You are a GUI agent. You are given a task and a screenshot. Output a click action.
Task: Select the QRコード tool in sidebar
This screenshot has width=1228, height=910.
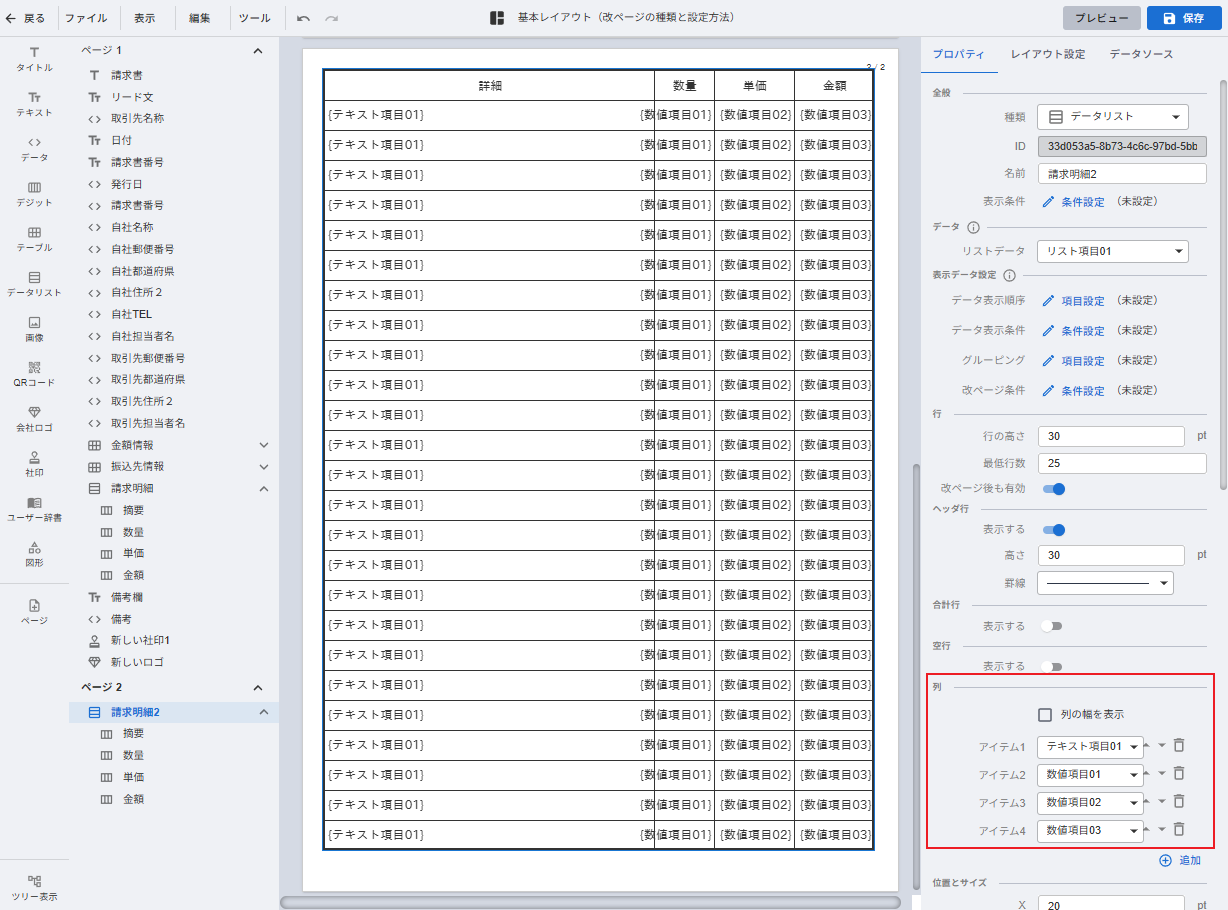(x=34, y=373)
